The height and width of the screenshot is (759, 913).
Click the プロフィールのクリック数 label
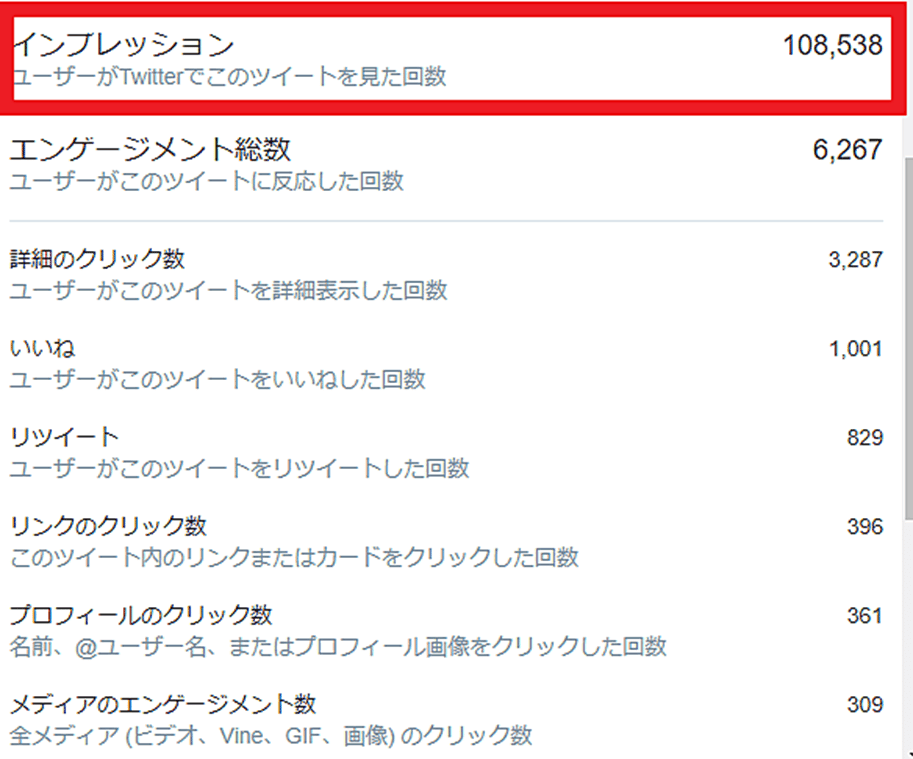pos(141,615)
